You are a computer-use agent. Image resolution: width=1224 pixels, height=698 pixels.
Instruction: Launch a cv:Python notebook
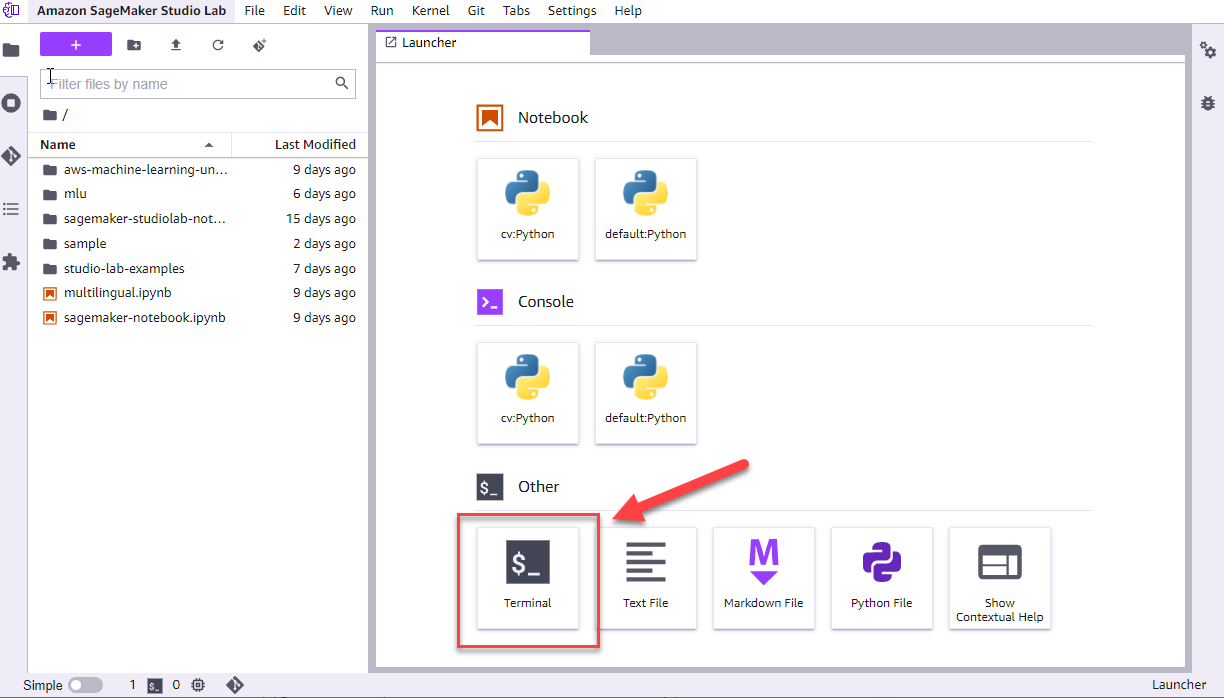(x=528, y=209)
